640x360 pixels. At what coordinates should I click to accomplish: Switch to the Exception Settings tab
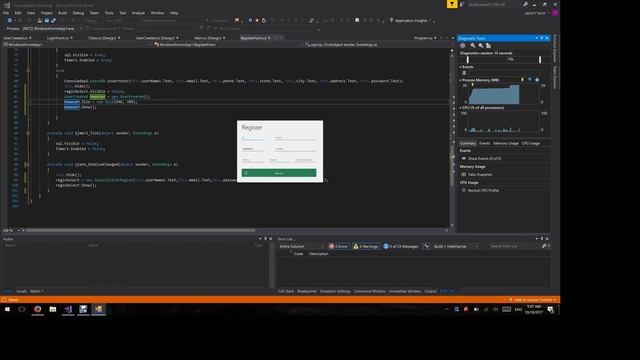click(335, 291)
